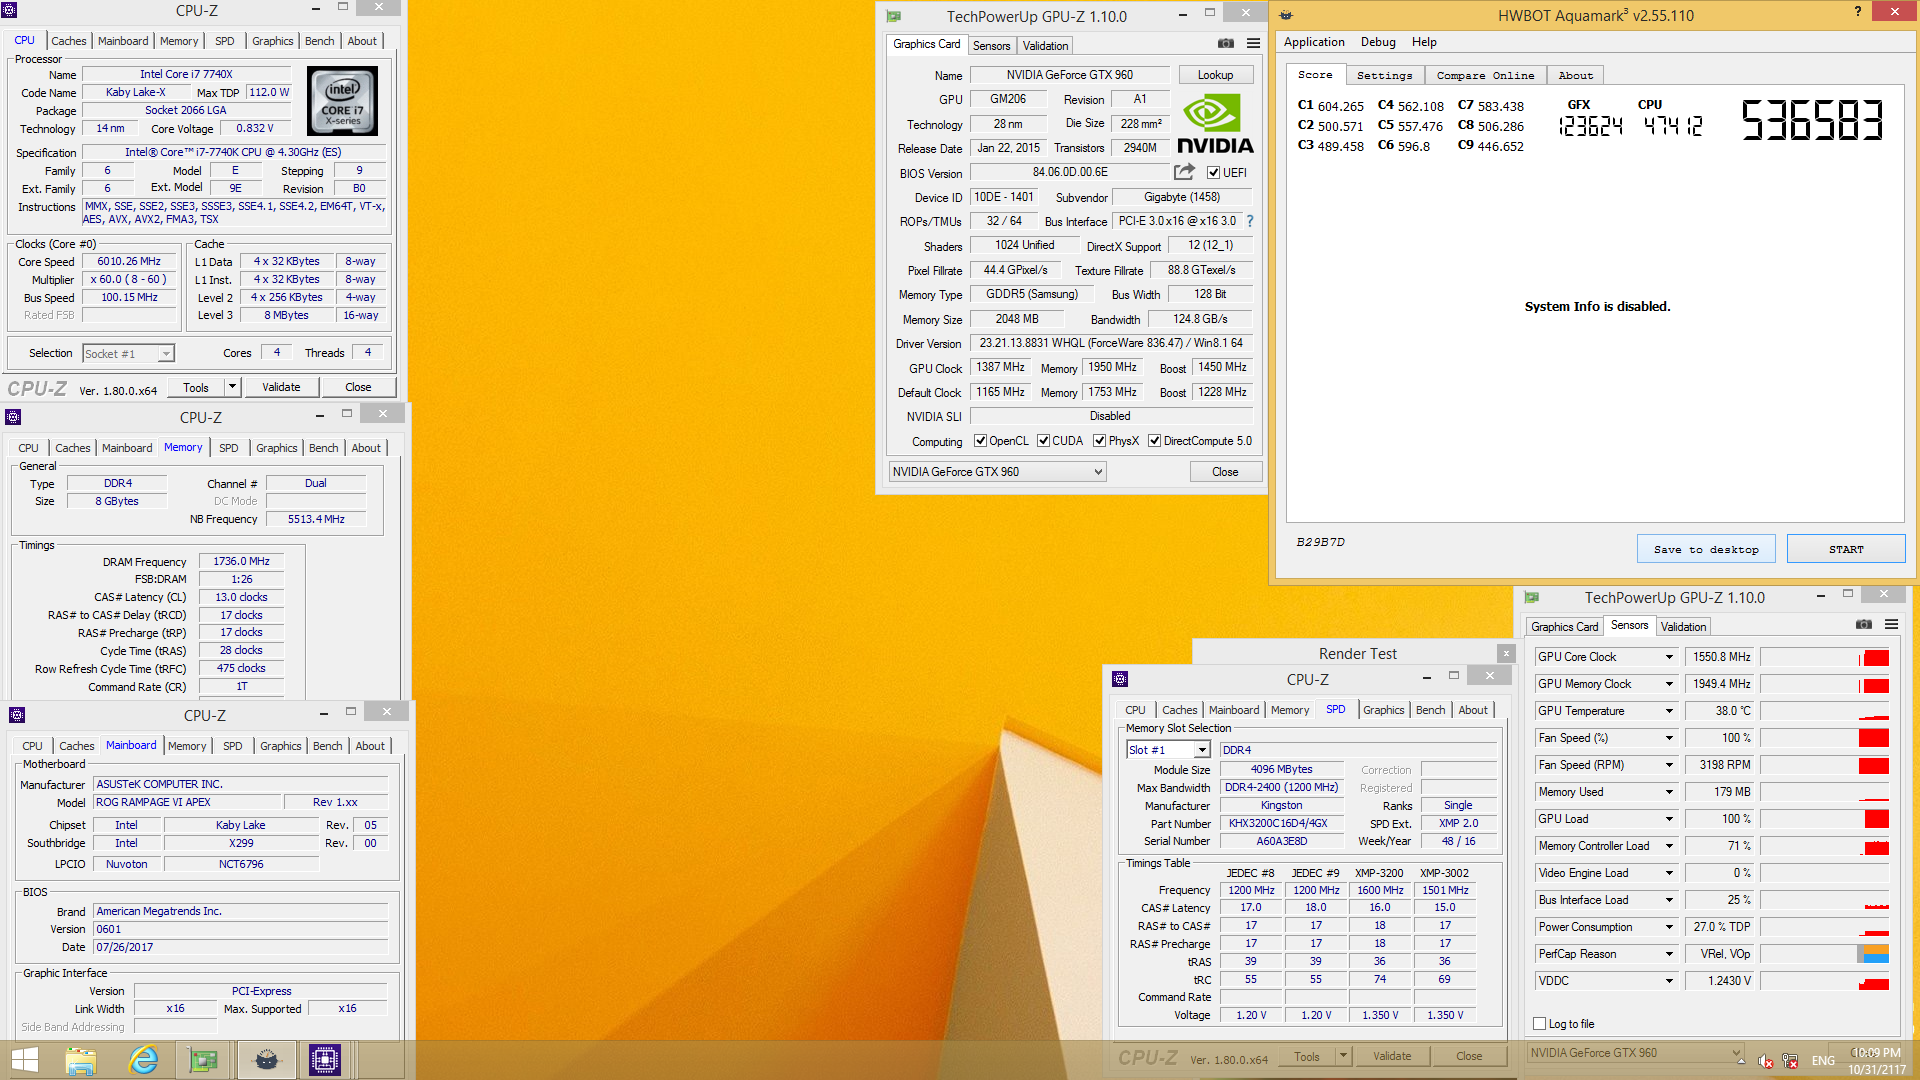Screen dimensions: 1920x1080
Task: Click the screenshot camera icon in GPU-Z Graphics Card window
Action: pos(1226,44)
